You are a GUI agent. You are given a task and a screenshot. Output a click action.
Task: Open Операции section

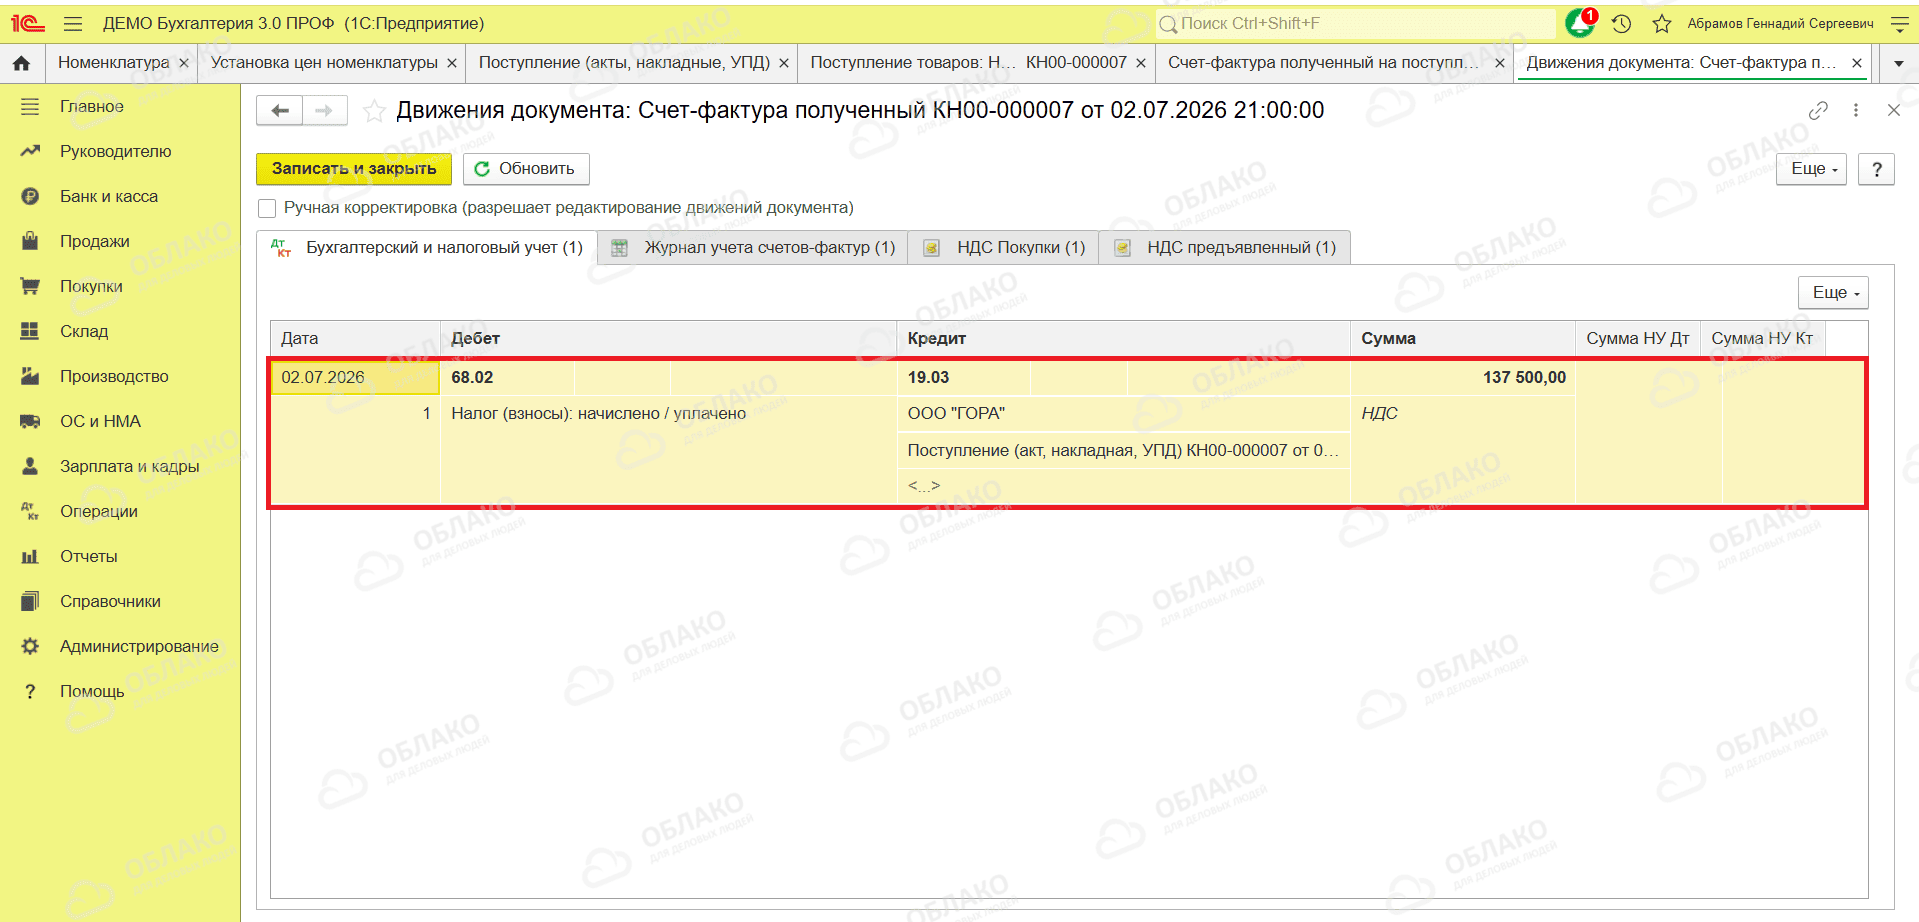(99, 511)
